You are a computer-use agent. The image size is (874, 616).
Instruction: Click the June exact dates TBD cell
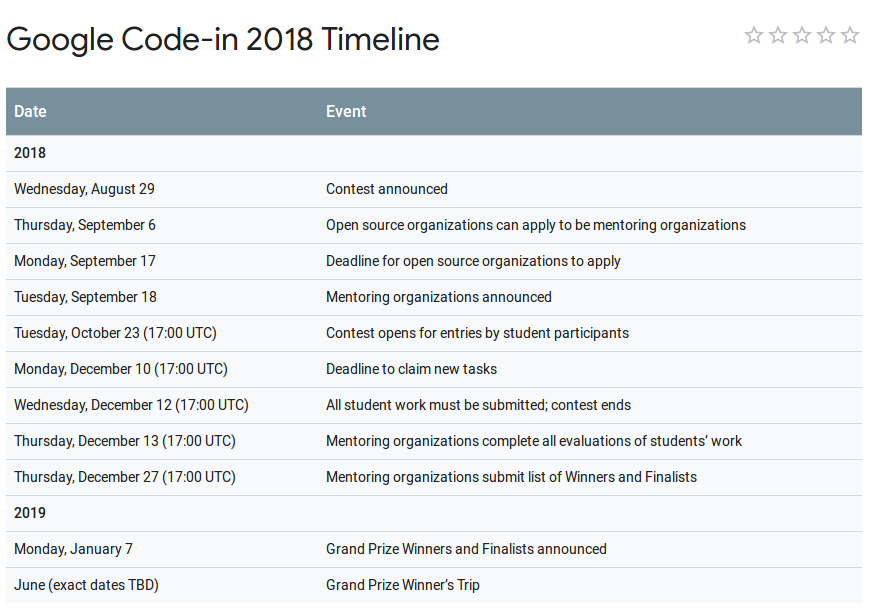pyautogui.click(x=86, y=585)
